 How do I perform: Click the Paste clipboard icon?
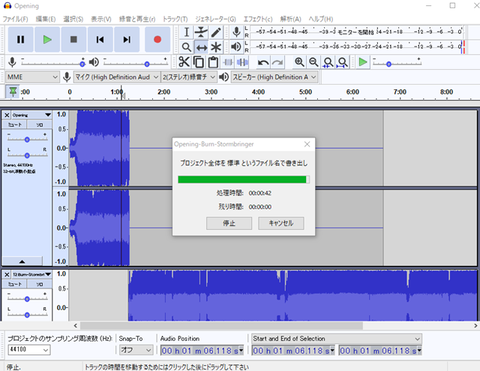point(213,62)
